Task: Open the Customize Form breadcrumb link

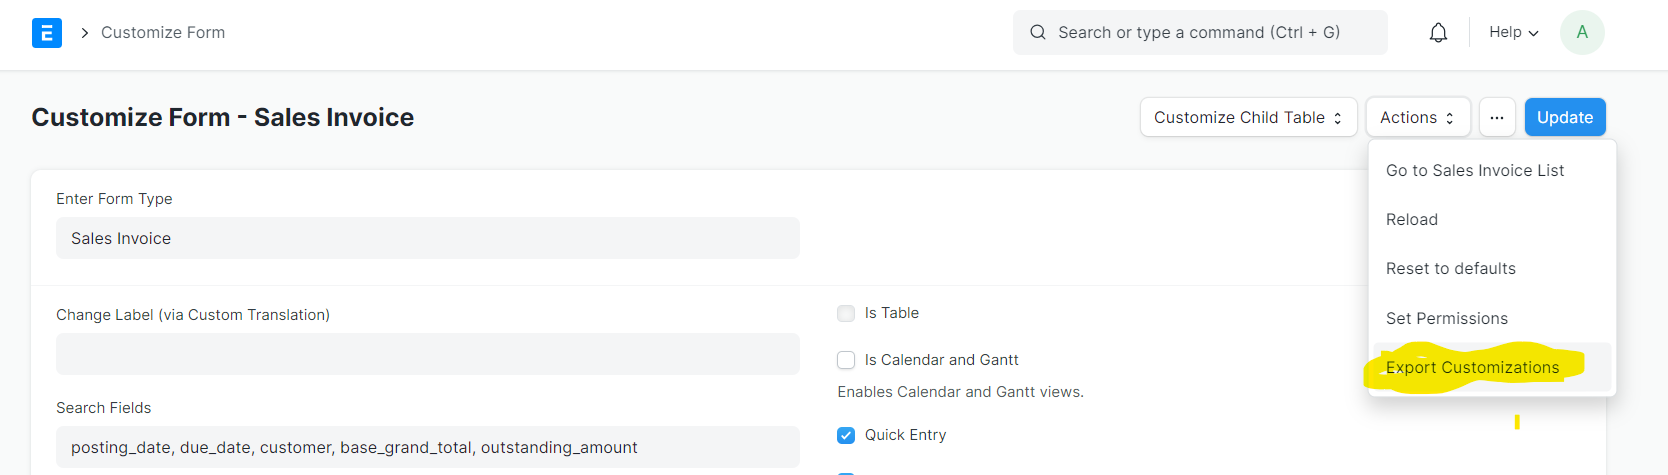Action: (163, 33)
